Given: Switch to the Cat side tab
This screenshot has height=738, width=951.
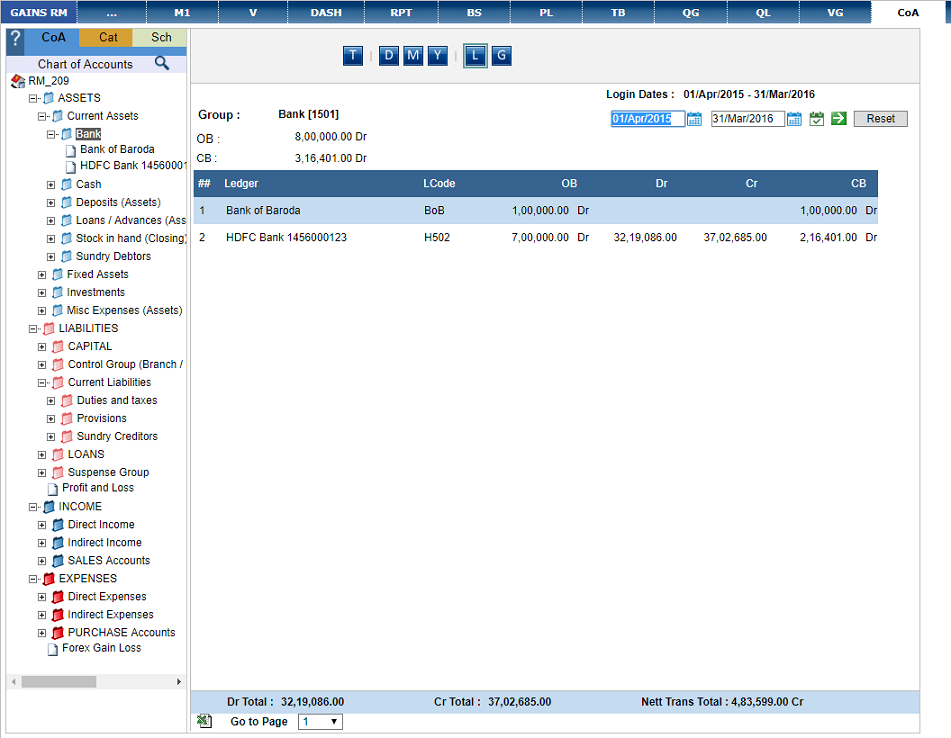Looking at the screenshot, I should (x=108, y=38).
